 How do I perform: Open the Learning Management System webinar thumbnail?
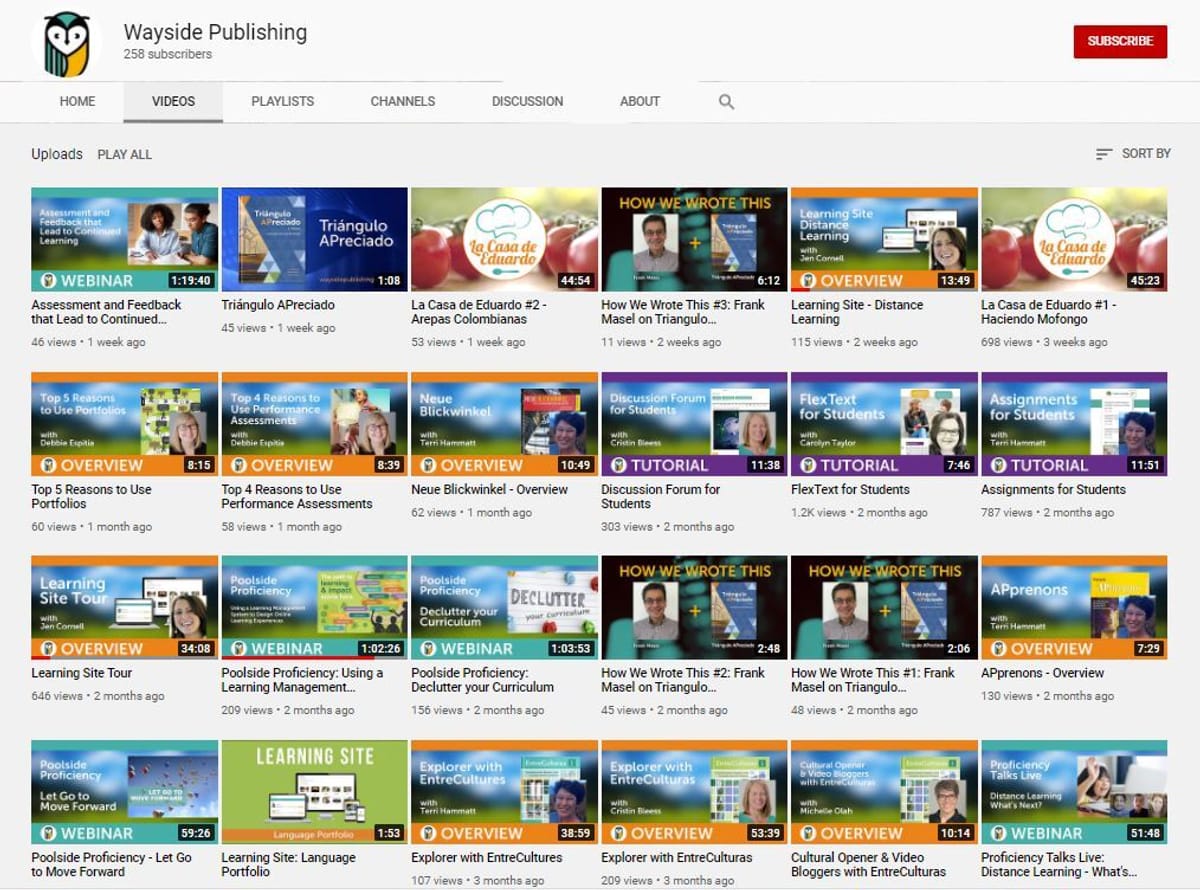point(314,608)
